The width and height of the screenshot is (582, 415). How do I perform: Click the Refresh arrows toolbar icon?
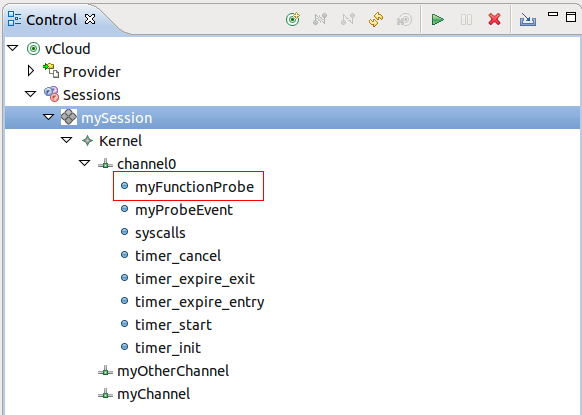coord(376,19)
